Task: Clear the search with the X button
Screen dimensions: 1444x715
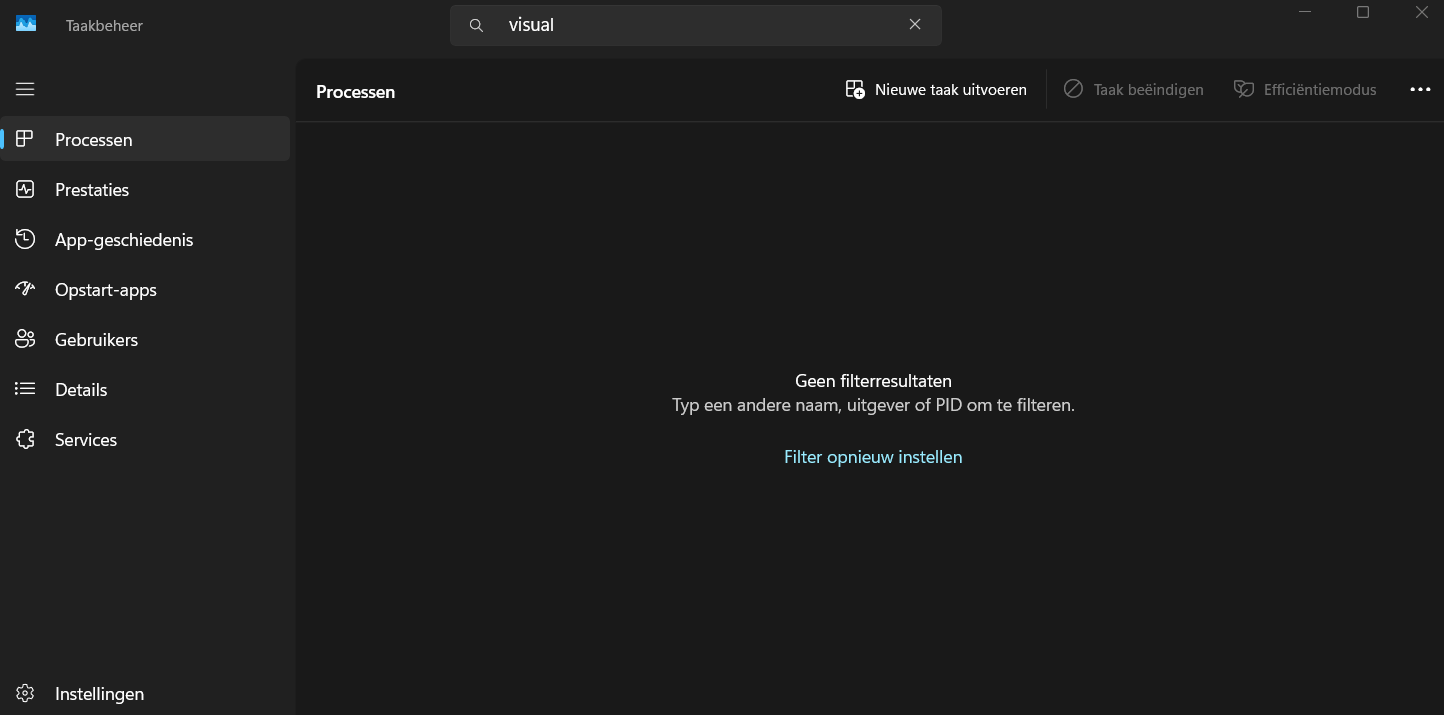Action: point(915,25)
